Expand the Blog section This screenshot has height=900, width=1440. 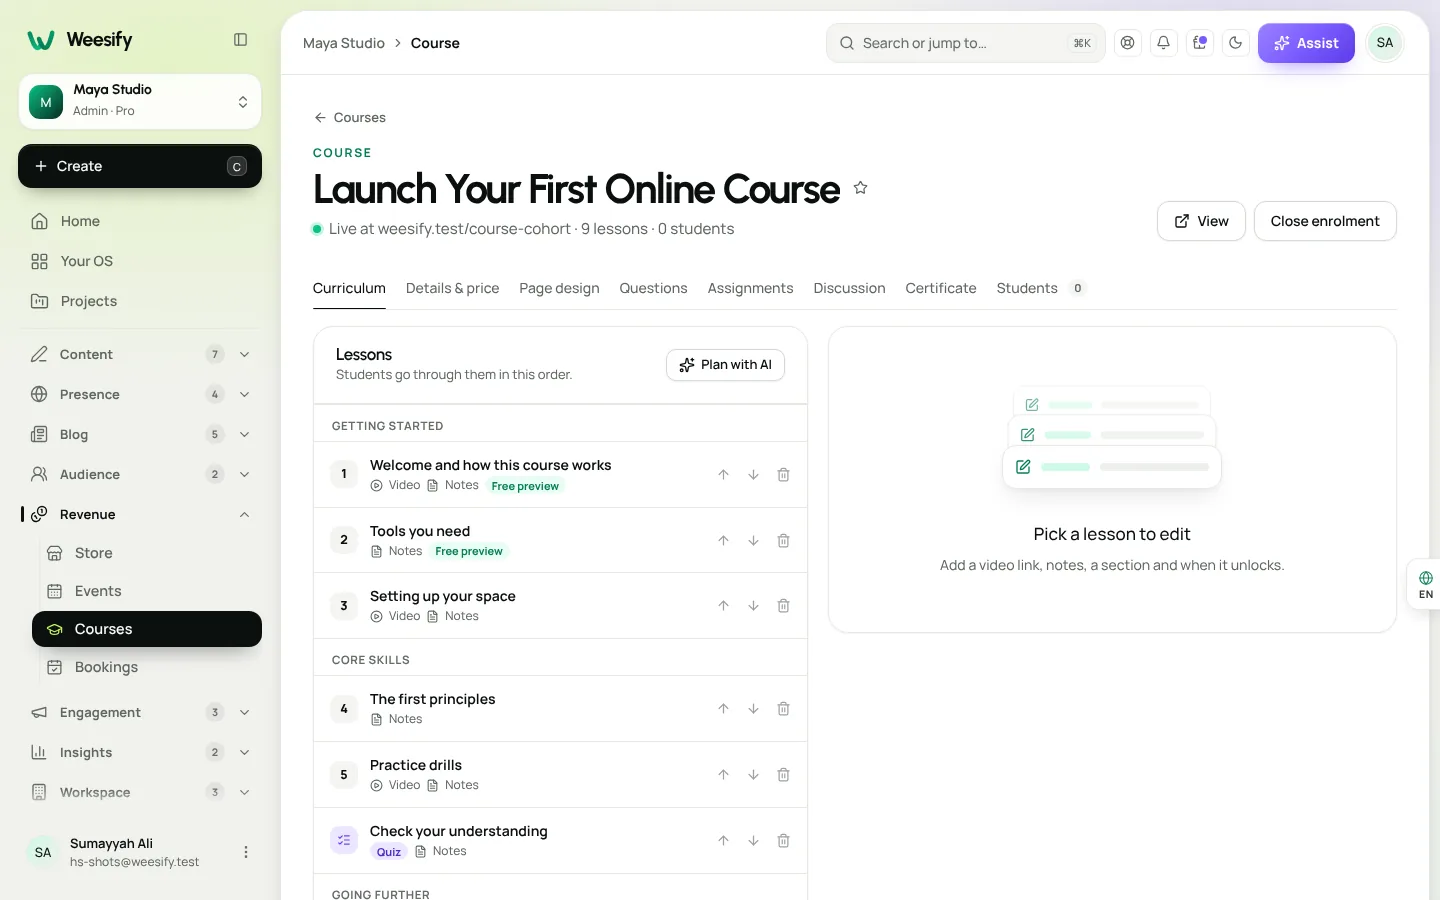[140, 434]
